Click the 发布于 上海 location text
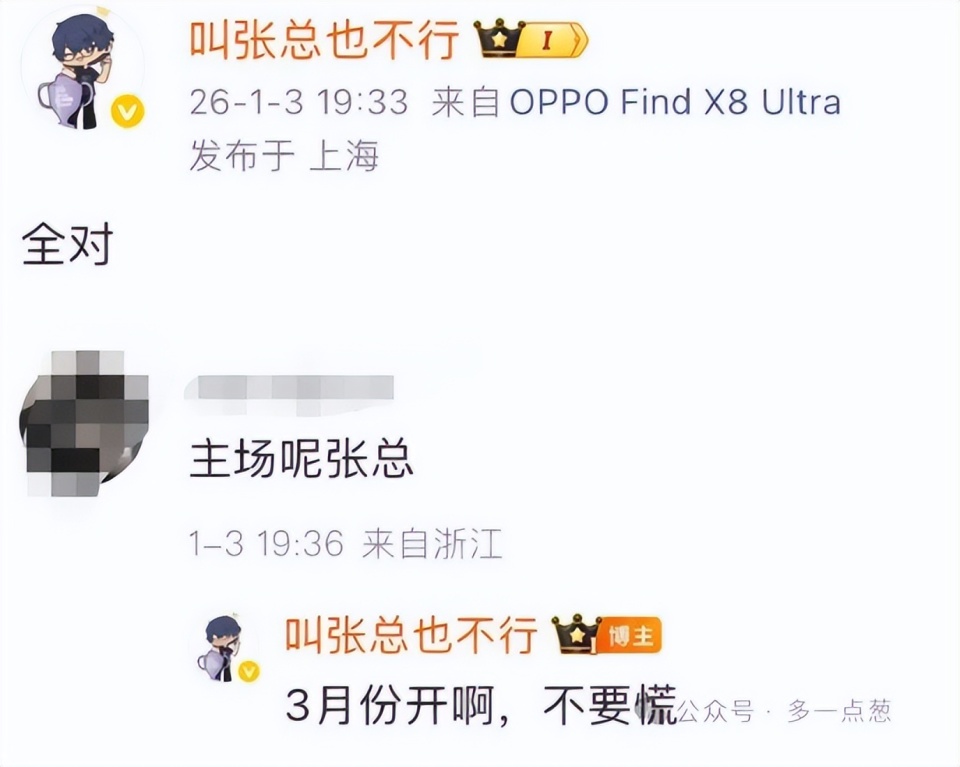The width and height of the screenshot is (960, 767). tap(284, 155)
